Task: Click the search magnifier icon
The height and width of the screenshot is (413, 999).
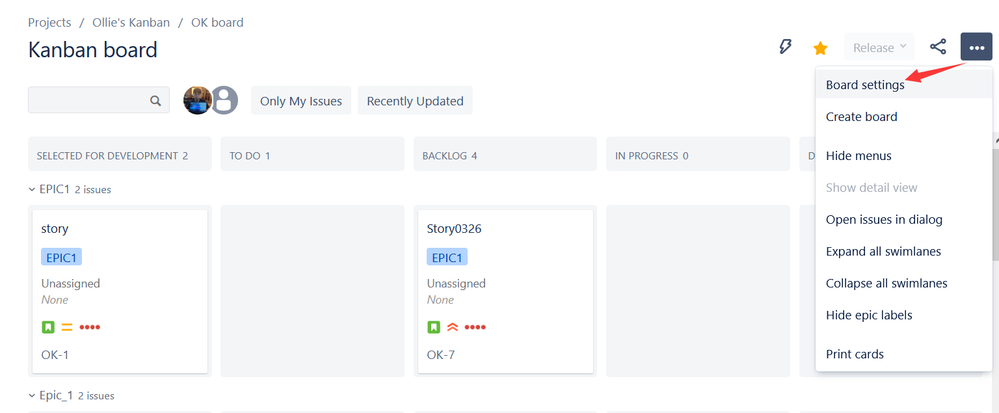Action: point(155,100)
